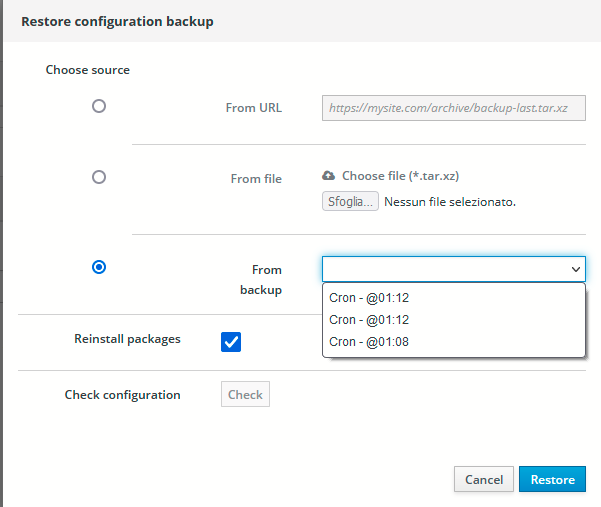Click the Nessun file selezionato text

pyautogui.click(x=450, y=202)
